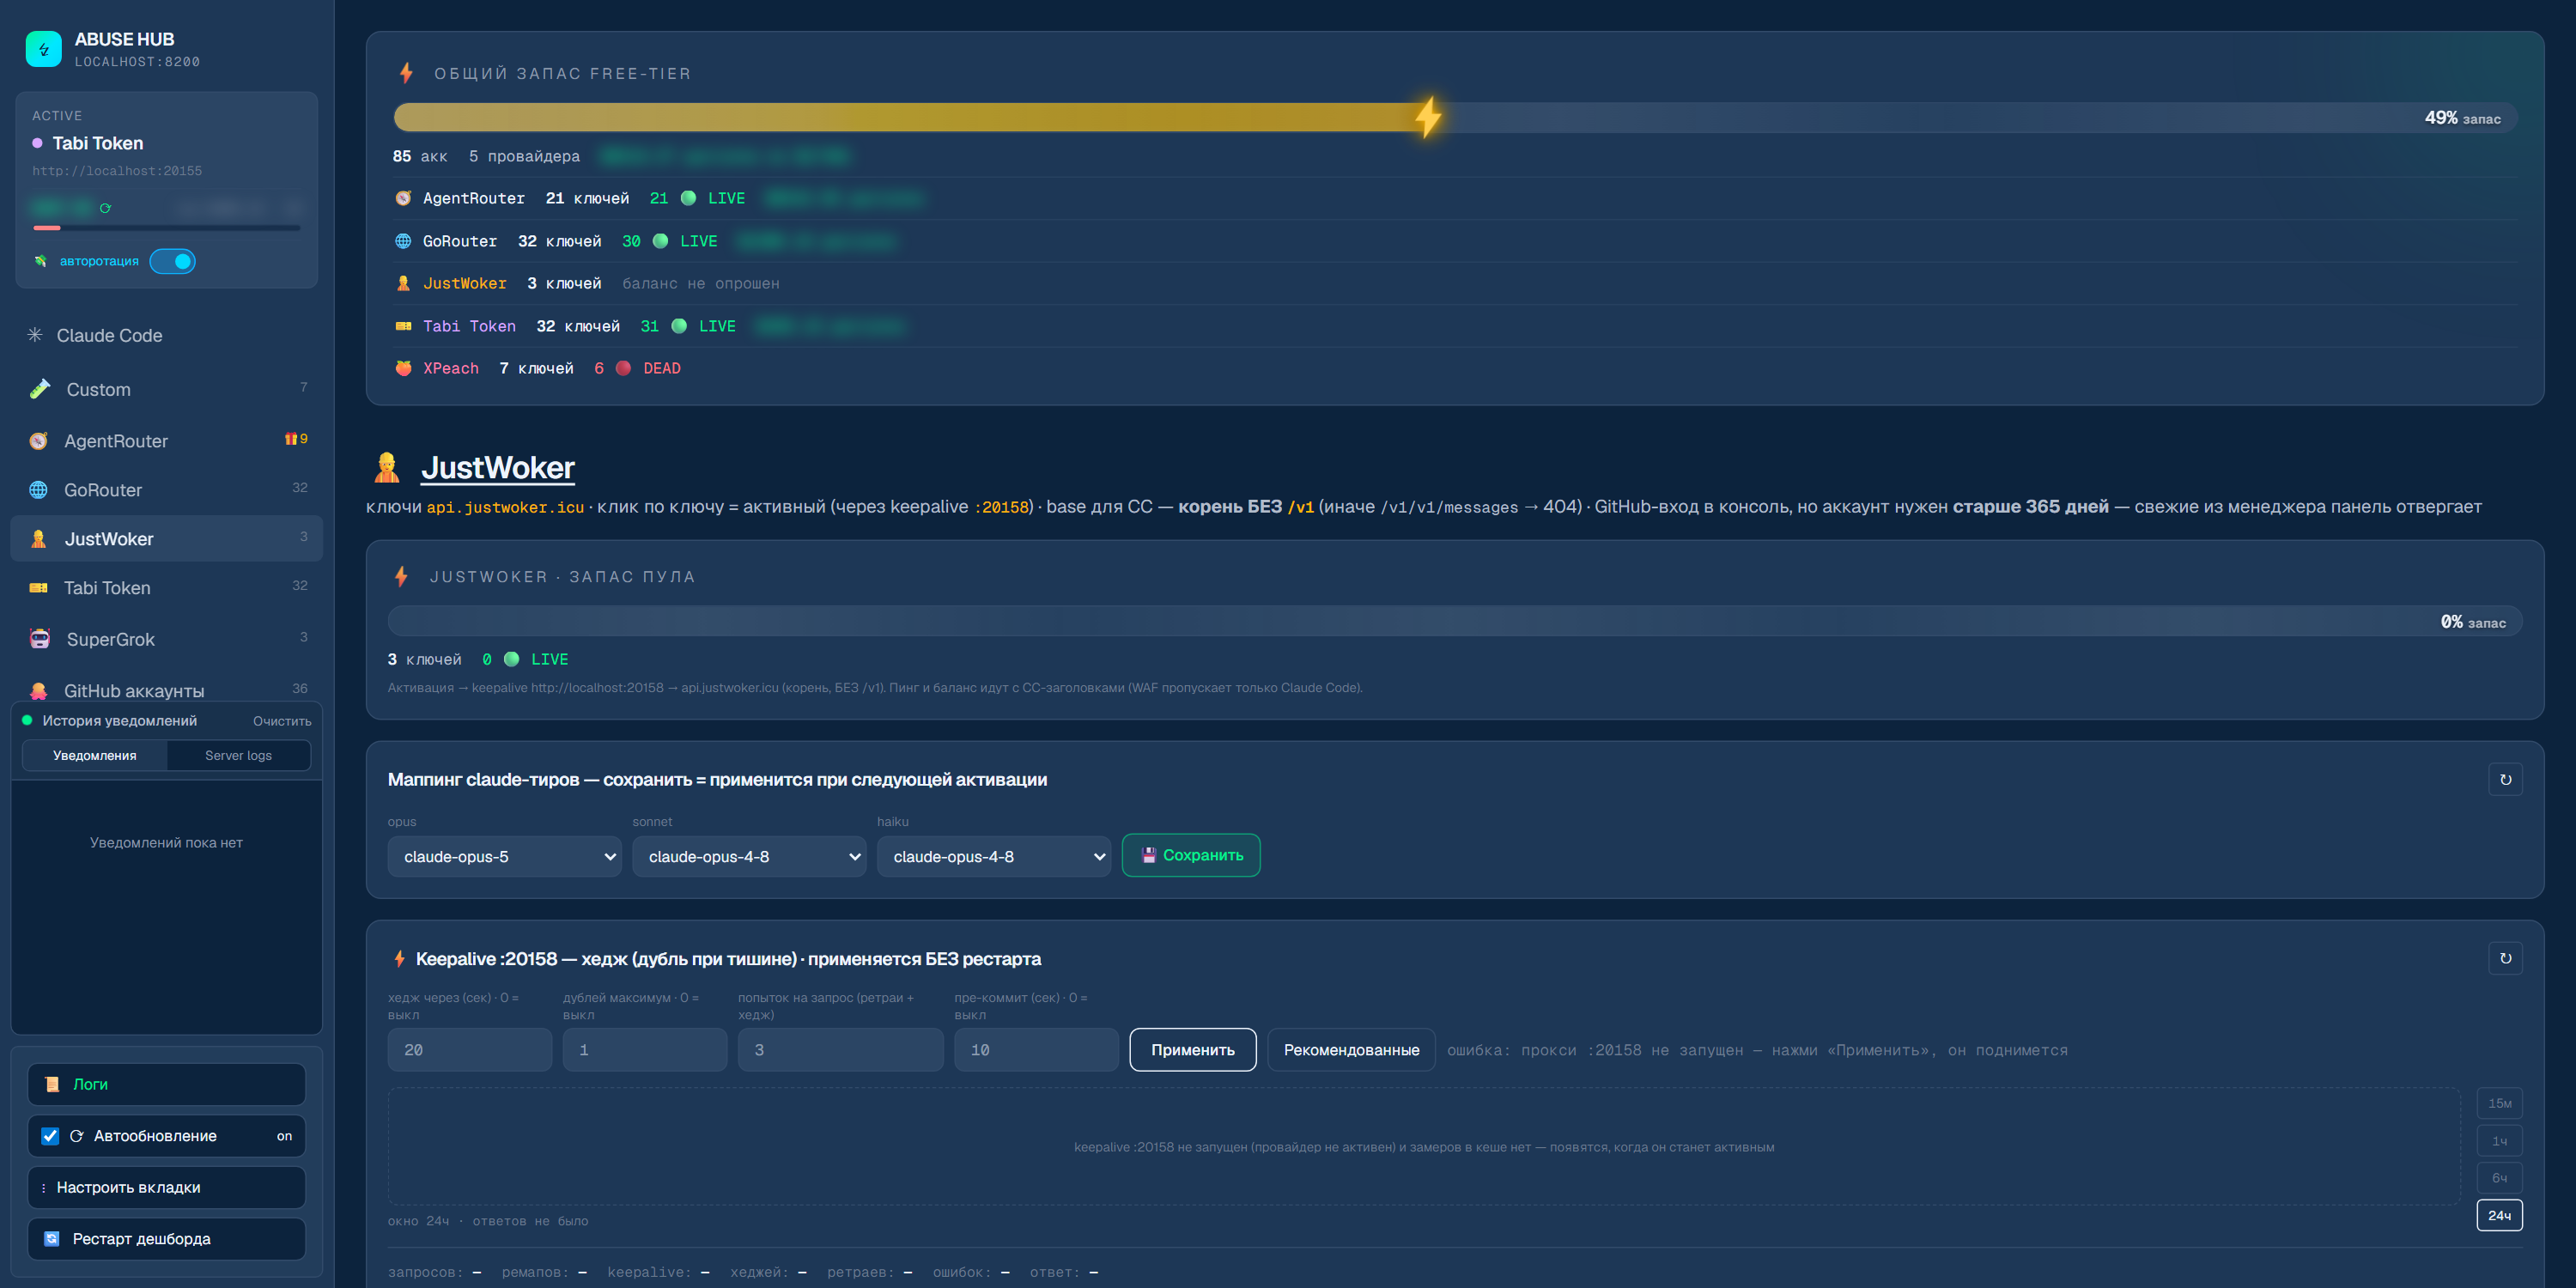This screenshot has width=2576, height=1288.
Task: Clear notifications with the Очистить link
Action: coord(282,721)
